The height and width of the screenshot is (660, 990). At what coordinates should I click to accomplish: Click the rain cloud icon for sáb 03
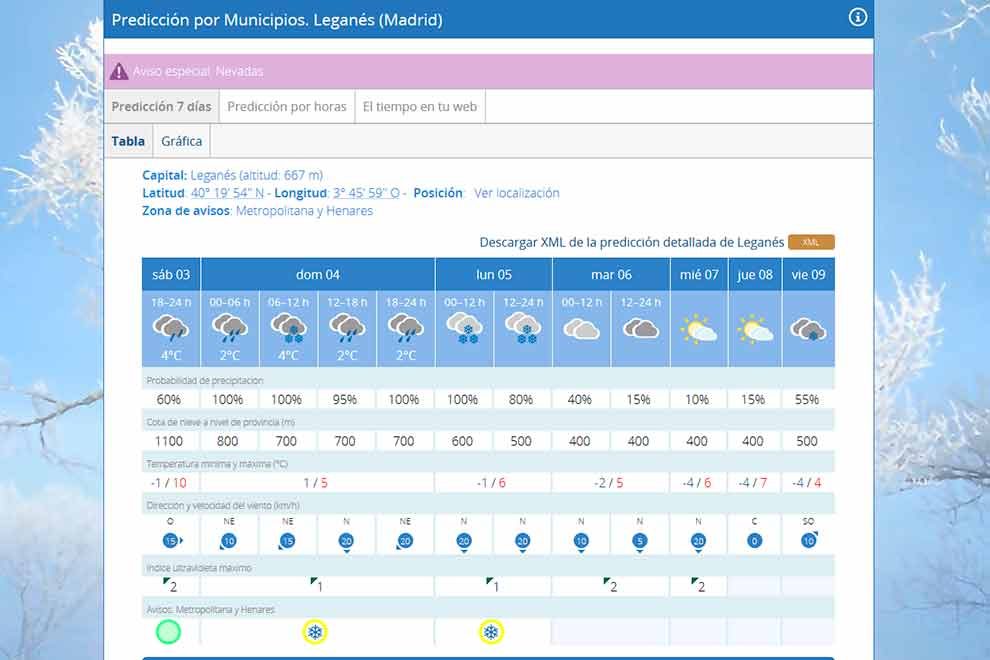point(171,328)
